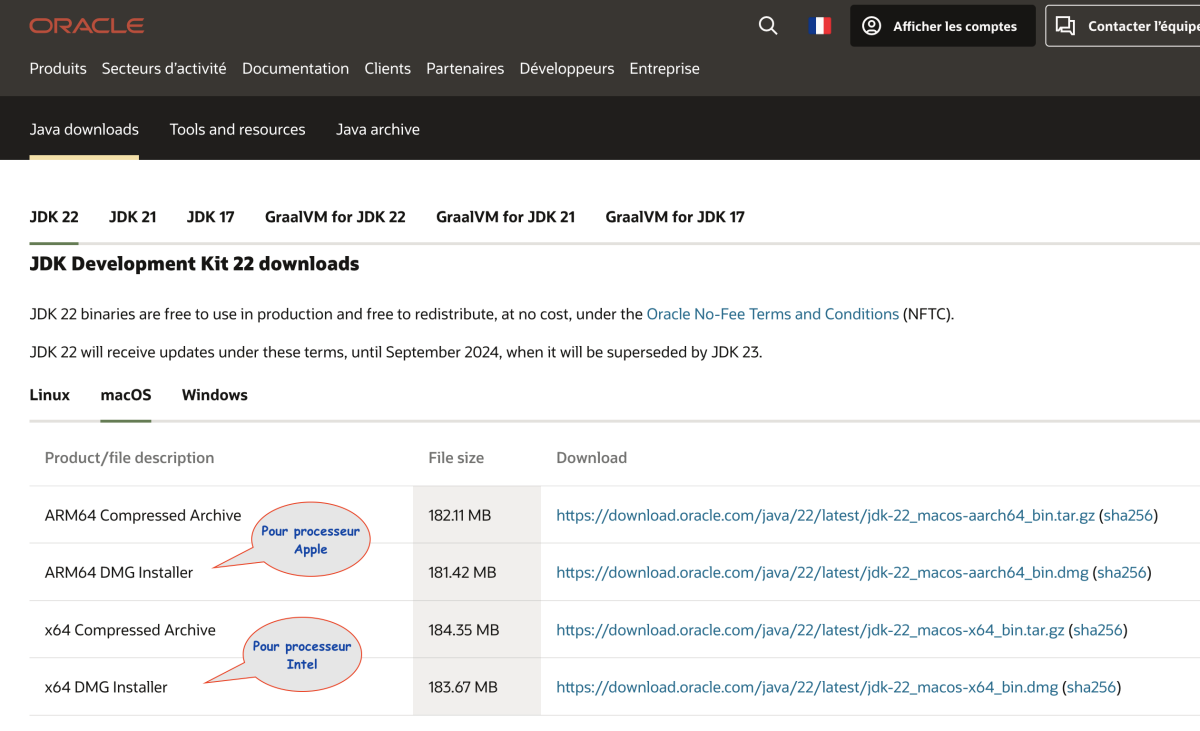1200x731 pixels.
Task: Switch to the Linux platform tab
Action: pyautogui.click(x=50, y=395)
